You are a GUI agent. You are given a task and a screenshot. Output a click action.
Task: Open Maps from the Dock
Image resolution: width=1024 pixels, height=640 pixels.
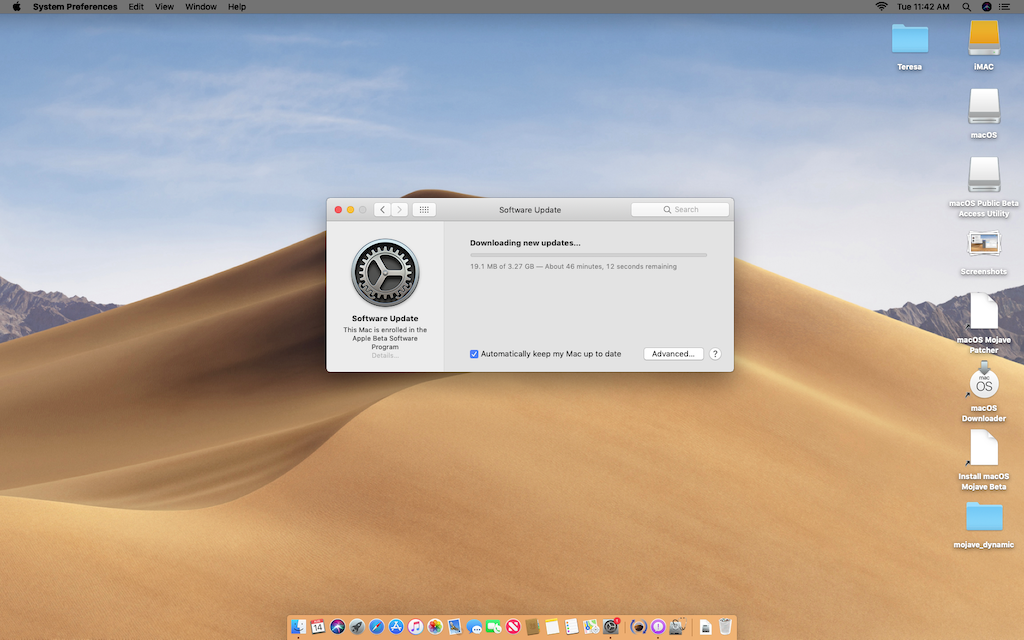tap(591, 627)
